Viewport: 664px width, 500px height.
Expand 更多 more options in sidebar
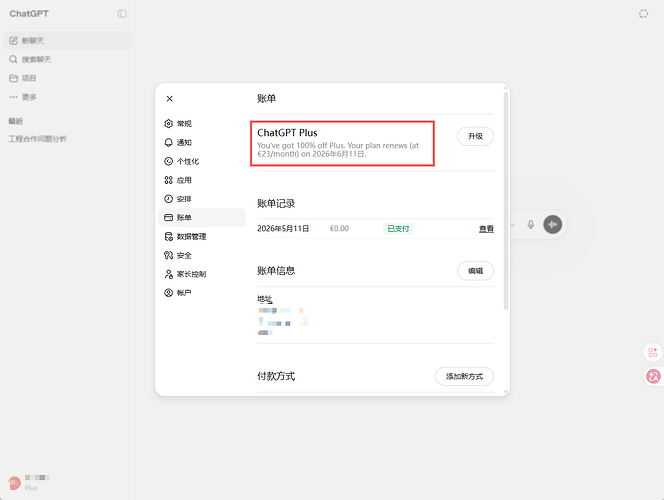(x=68, y=97)
